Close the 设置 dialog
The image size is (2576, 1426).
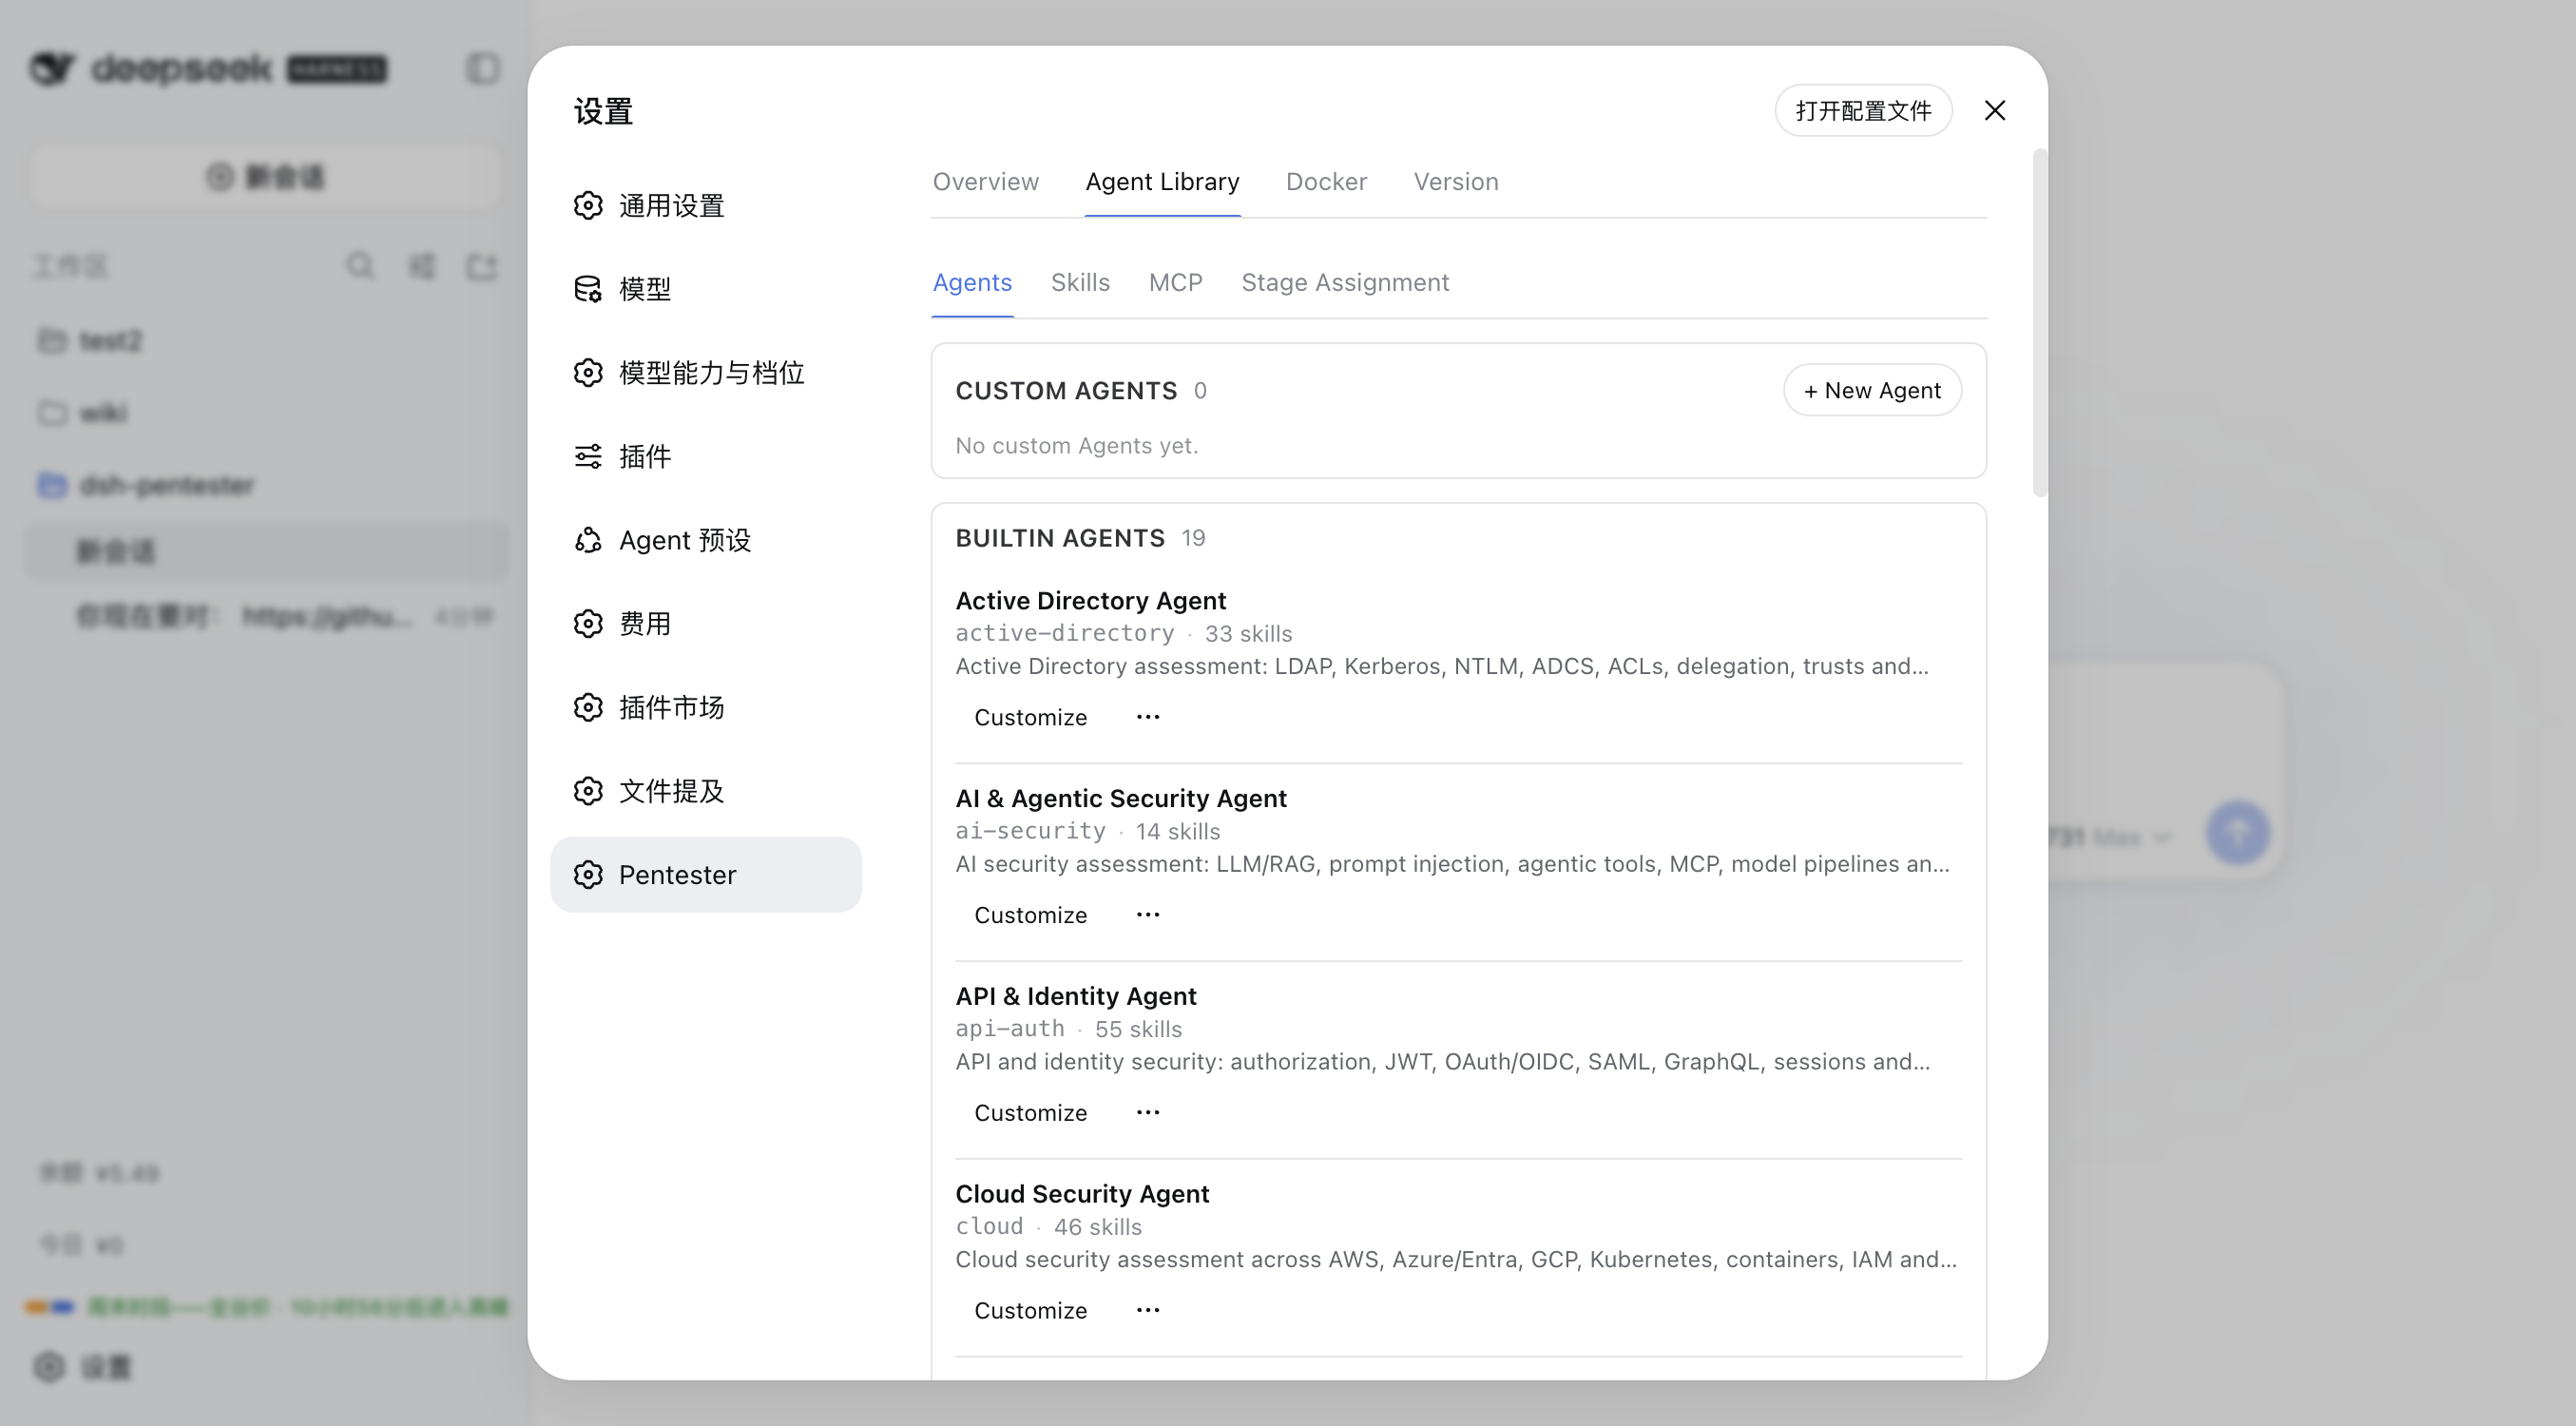(x=1994, y=110)
